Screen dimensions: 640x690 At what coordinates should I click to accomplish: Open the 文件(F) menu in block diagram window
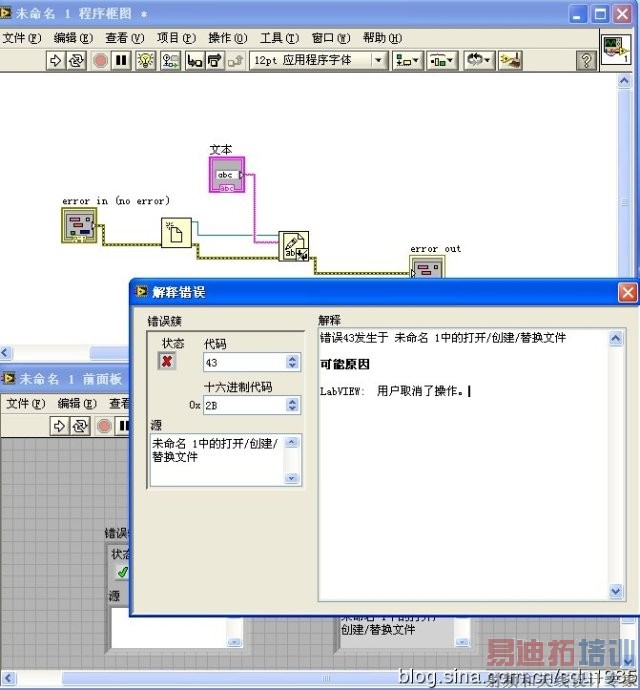(22, 38)
